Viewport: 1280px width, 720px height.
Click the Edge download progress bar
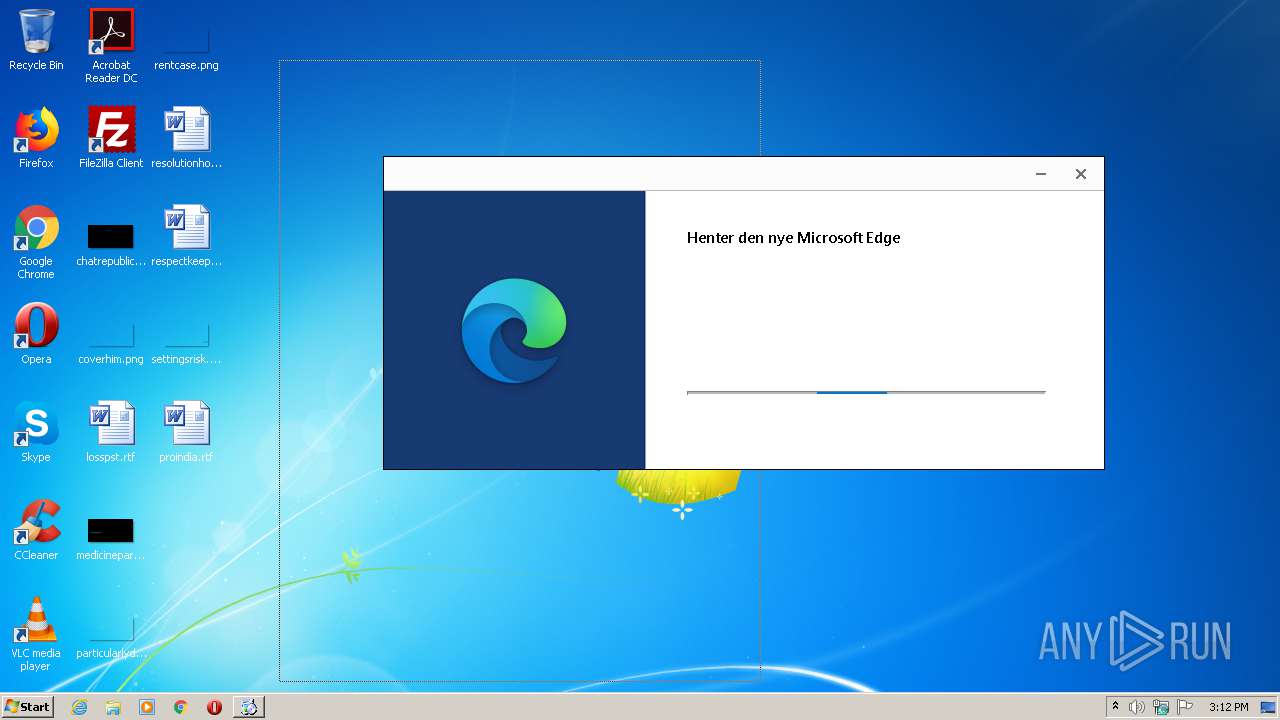(x=866, y=393)
